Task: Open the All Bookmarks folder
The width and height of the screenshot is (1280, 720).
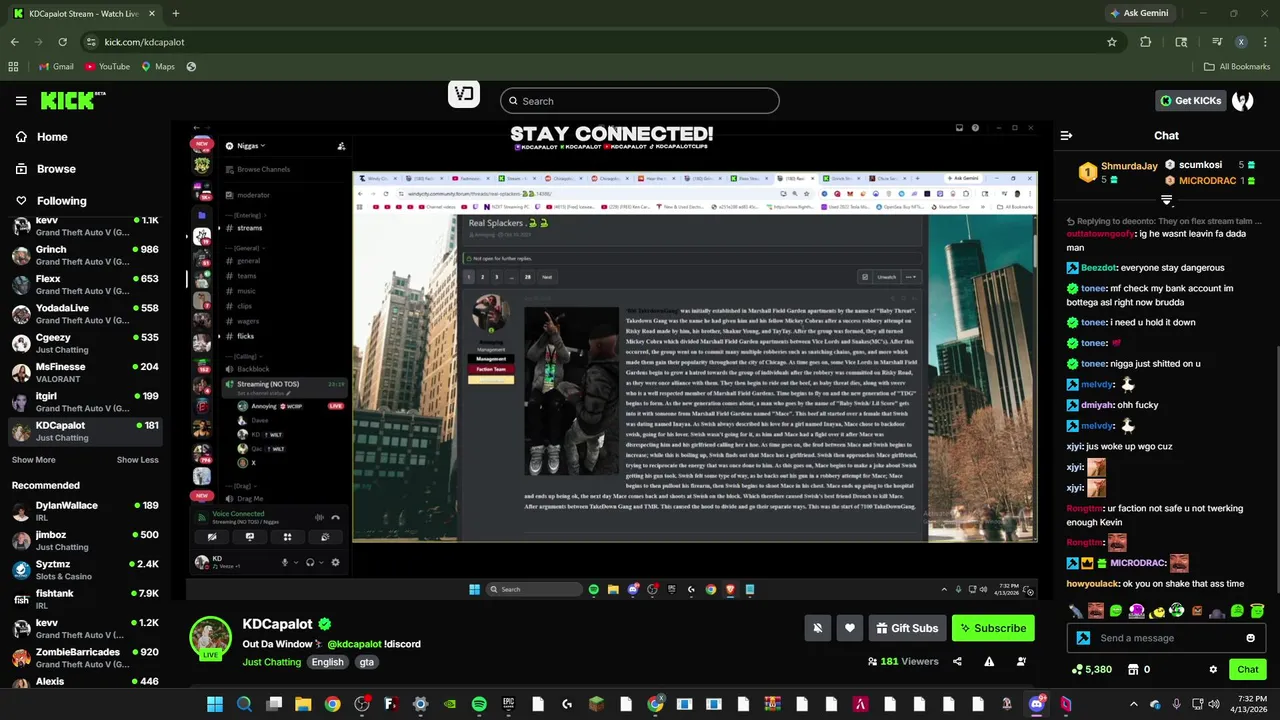Action: (x=1237, y=67)
